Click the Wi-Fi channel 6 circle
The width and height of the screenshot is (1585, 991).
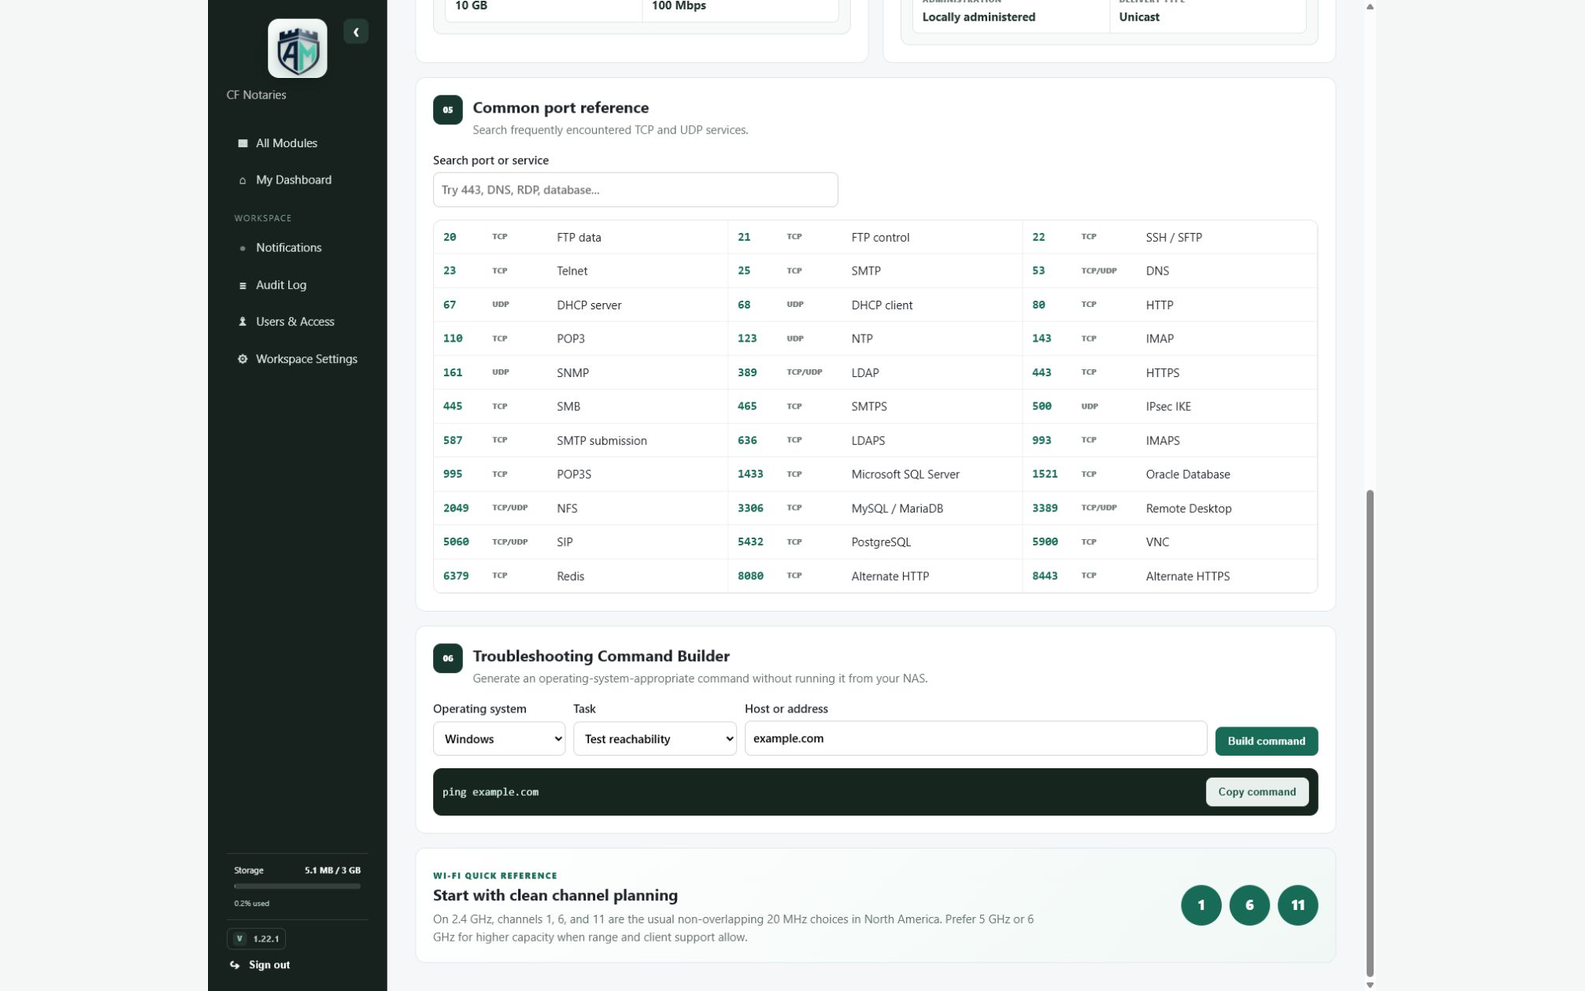click(x=1249, y=905)
